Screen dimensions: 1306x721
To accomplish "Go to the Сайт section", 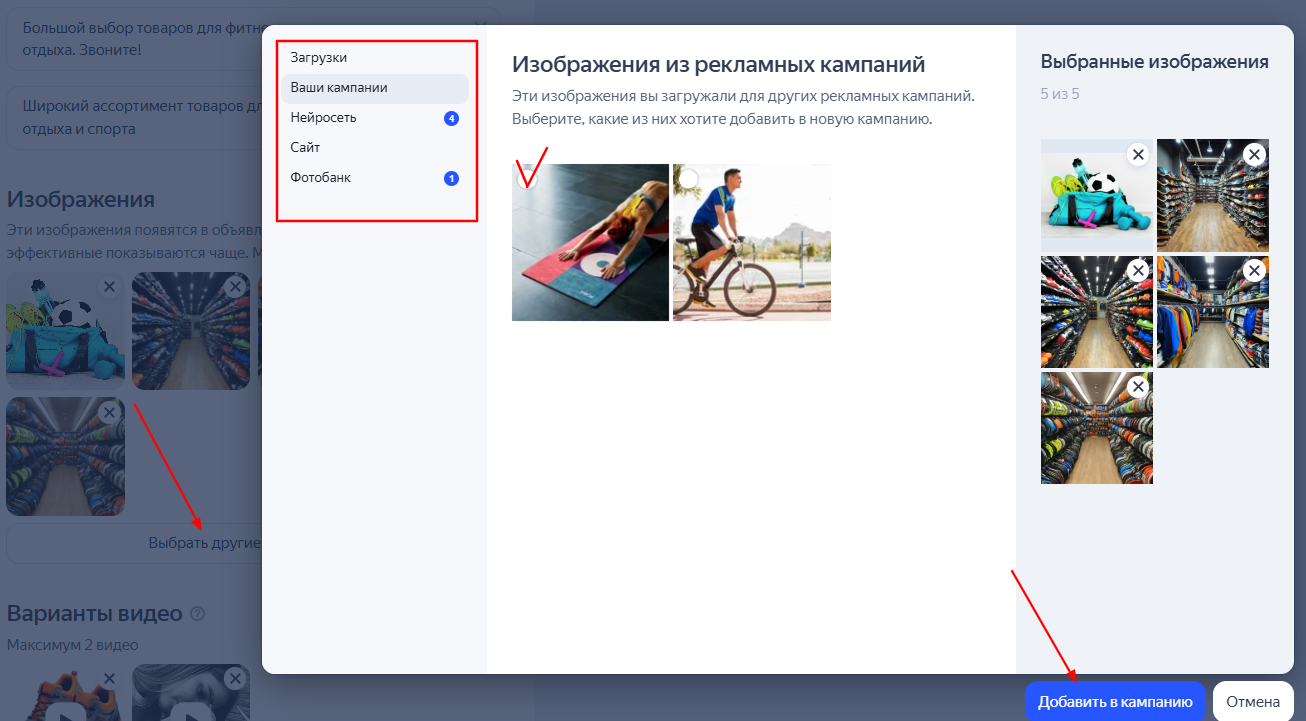I will click(375, 148).
